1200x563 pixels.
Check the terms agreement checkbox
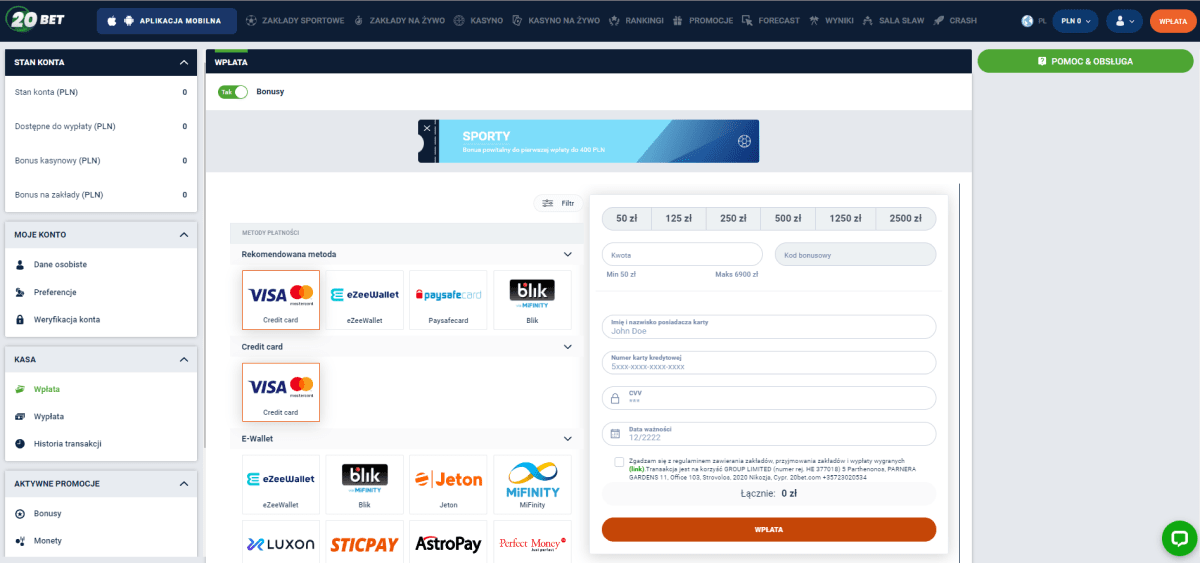[x=619, y=462]
